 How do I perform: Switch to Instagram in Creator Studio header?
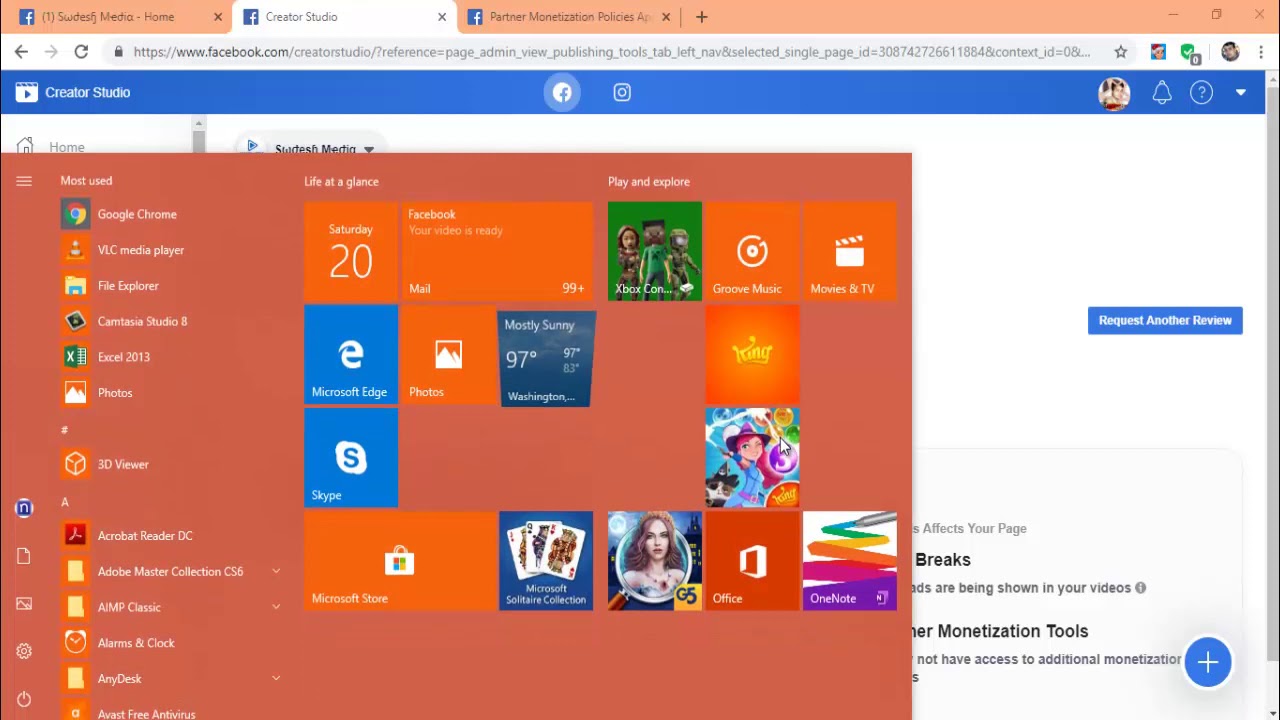tap(622, 92)
